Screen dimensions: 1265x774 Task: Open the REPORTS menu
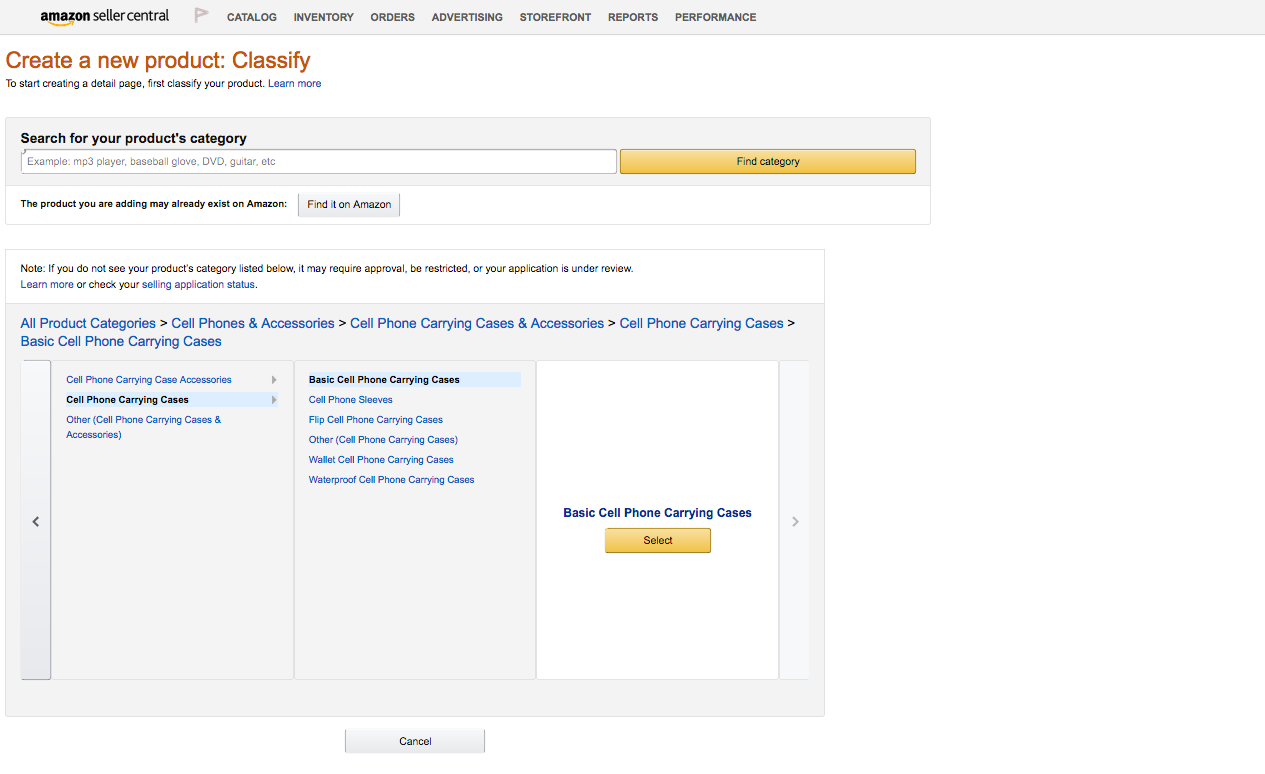(632, 17)
